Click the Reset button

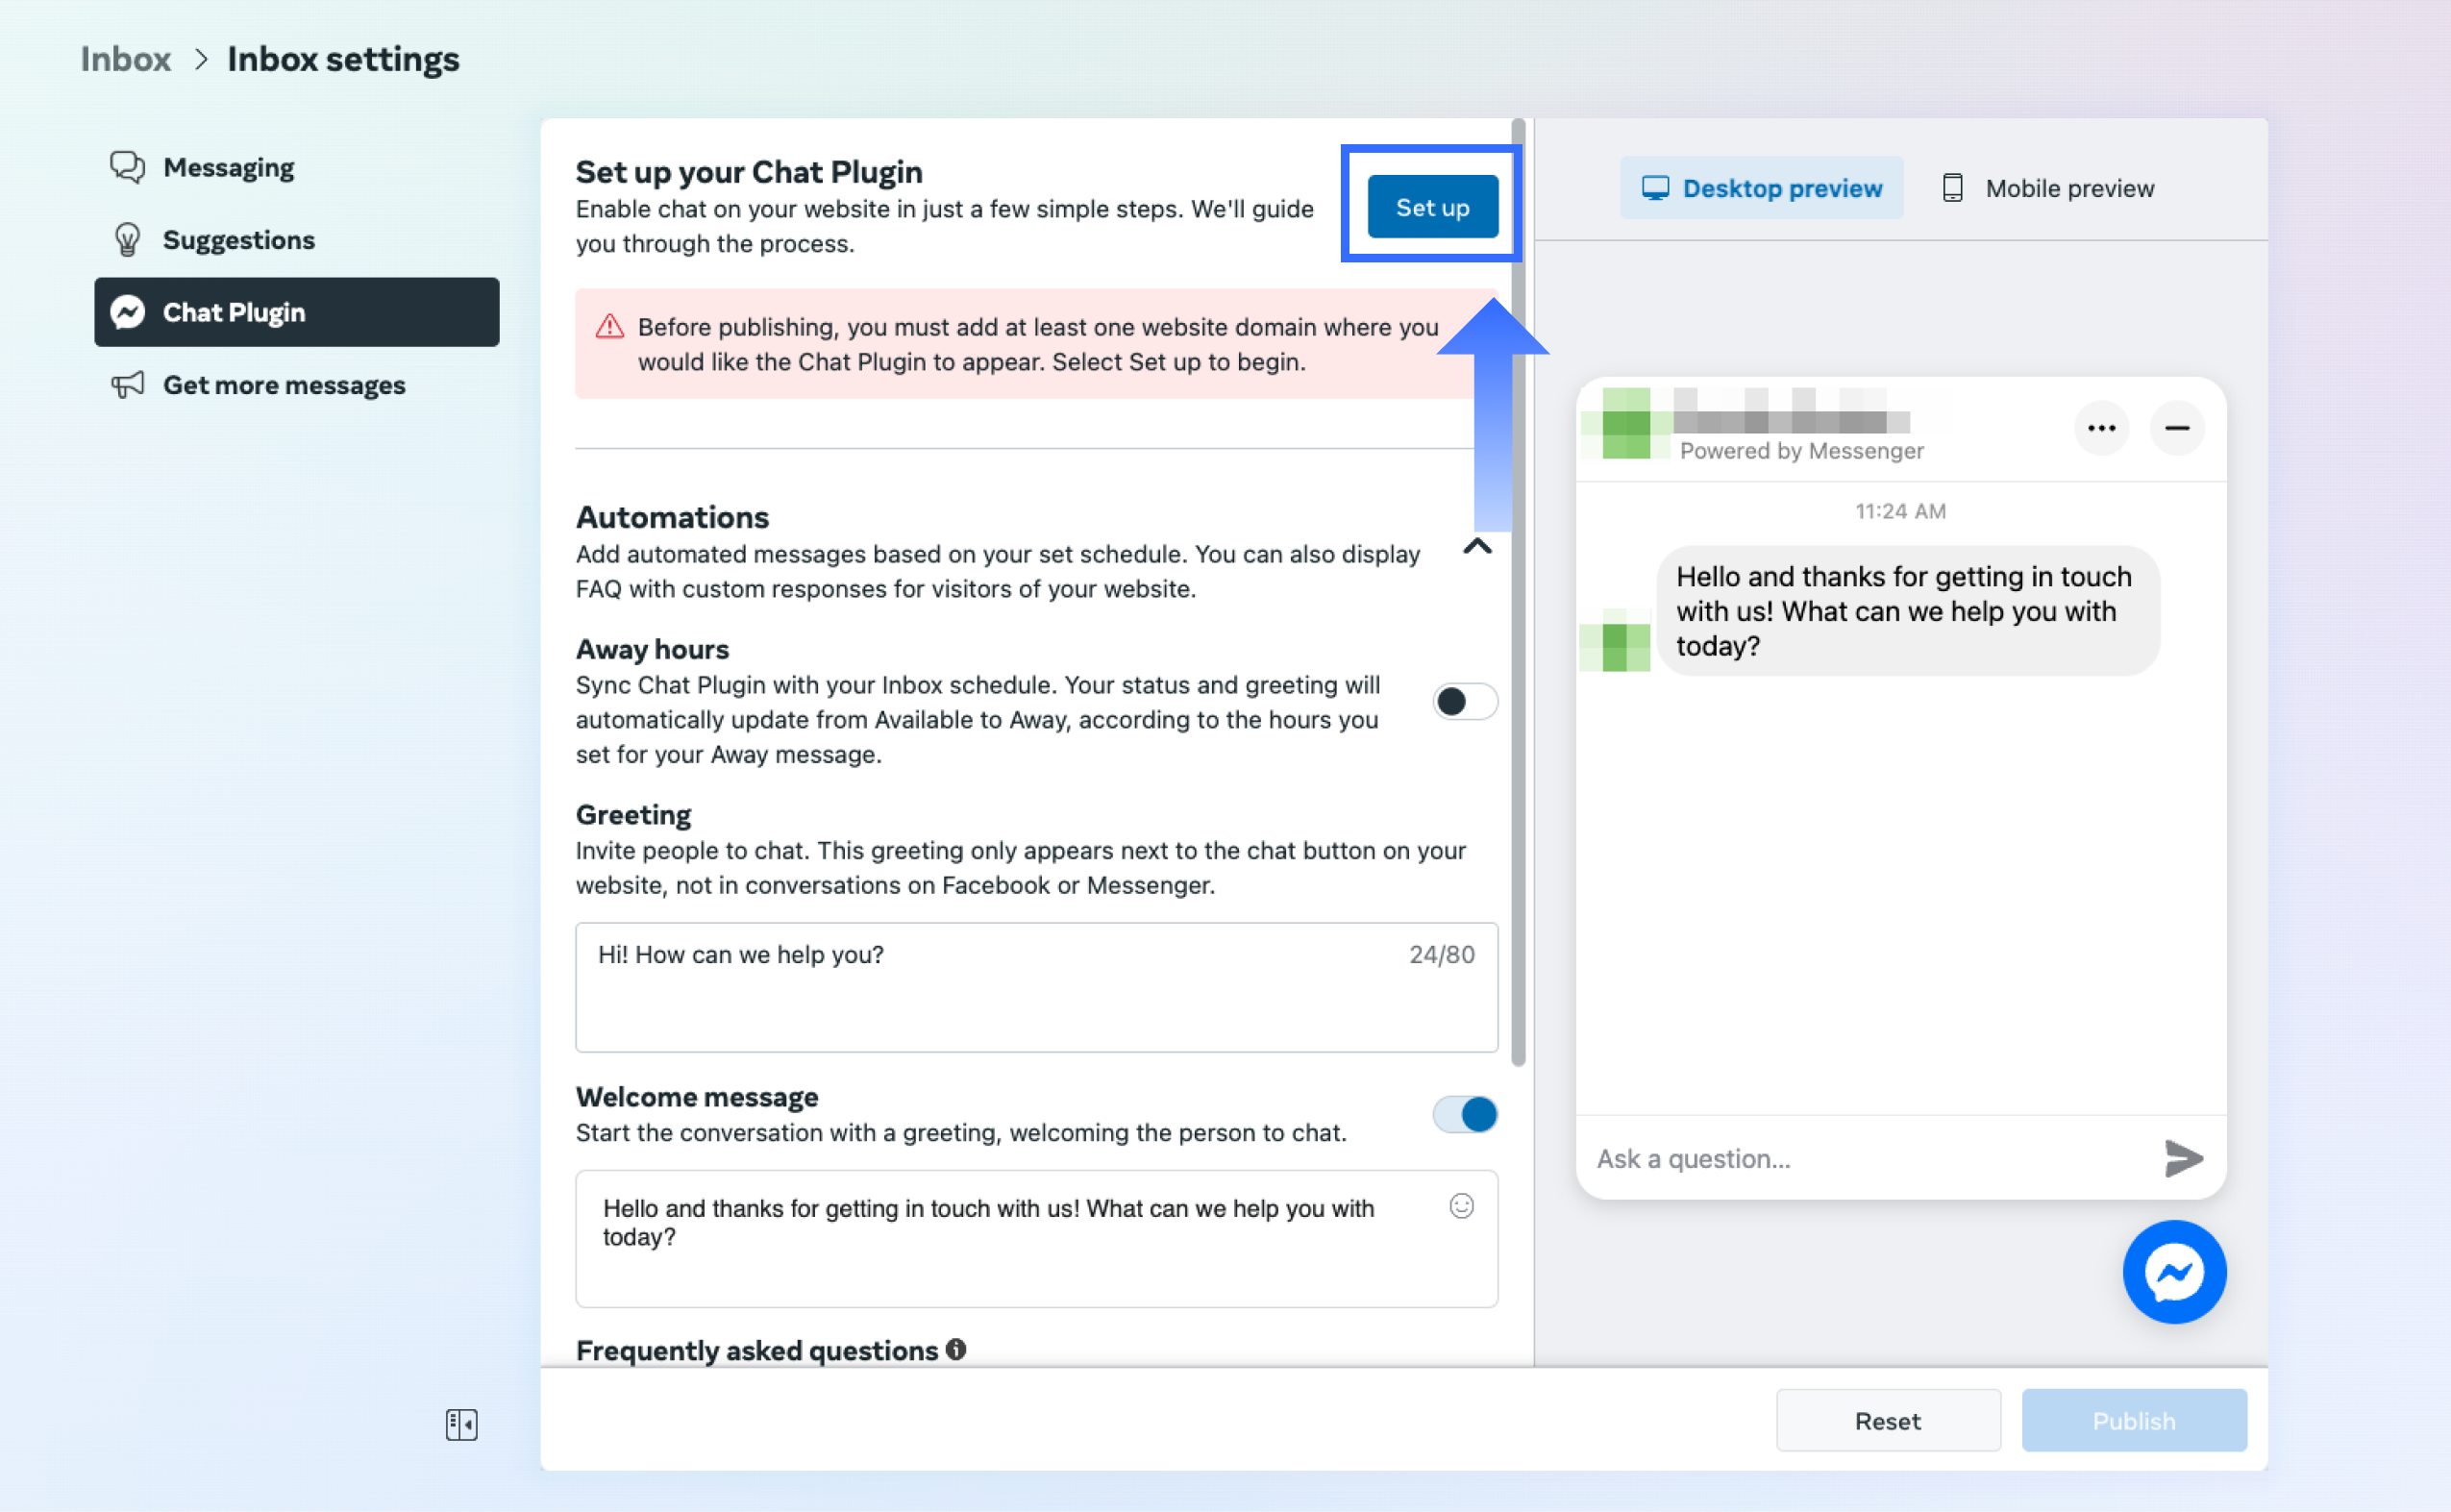coord(1887,1420)
